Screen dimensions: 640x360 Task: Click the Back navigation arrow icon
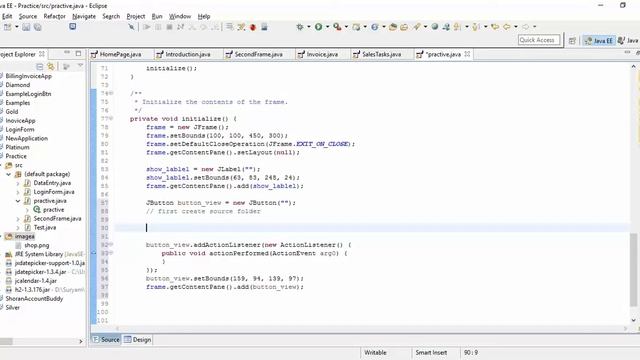click(507, 27)
